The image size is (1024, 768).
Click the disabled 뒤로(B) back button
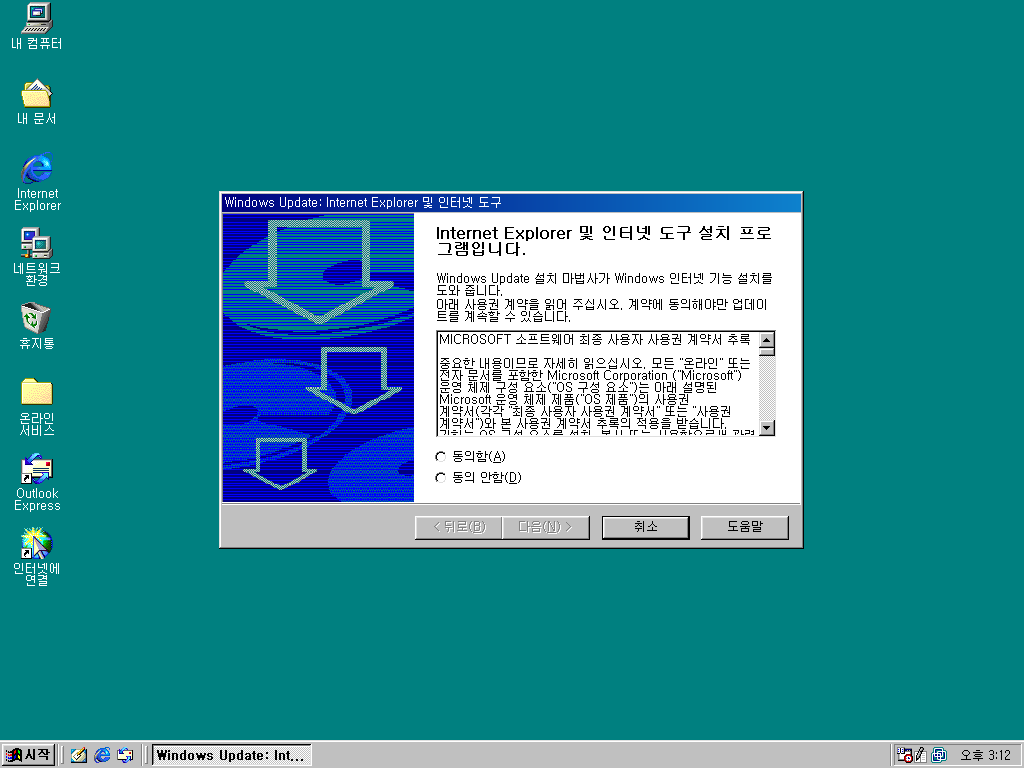click(x=458, y=527)
